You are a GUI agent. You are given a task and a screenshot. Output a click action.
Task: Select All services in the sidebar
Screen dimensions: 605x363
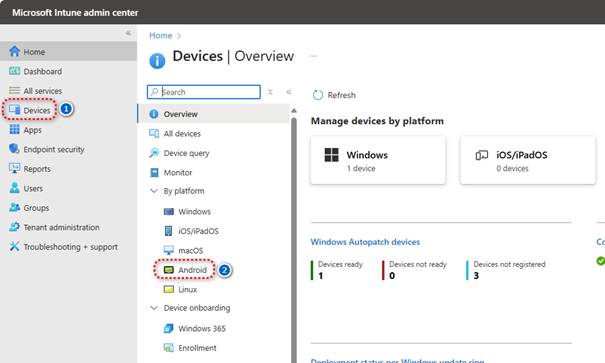coord(68,91)
